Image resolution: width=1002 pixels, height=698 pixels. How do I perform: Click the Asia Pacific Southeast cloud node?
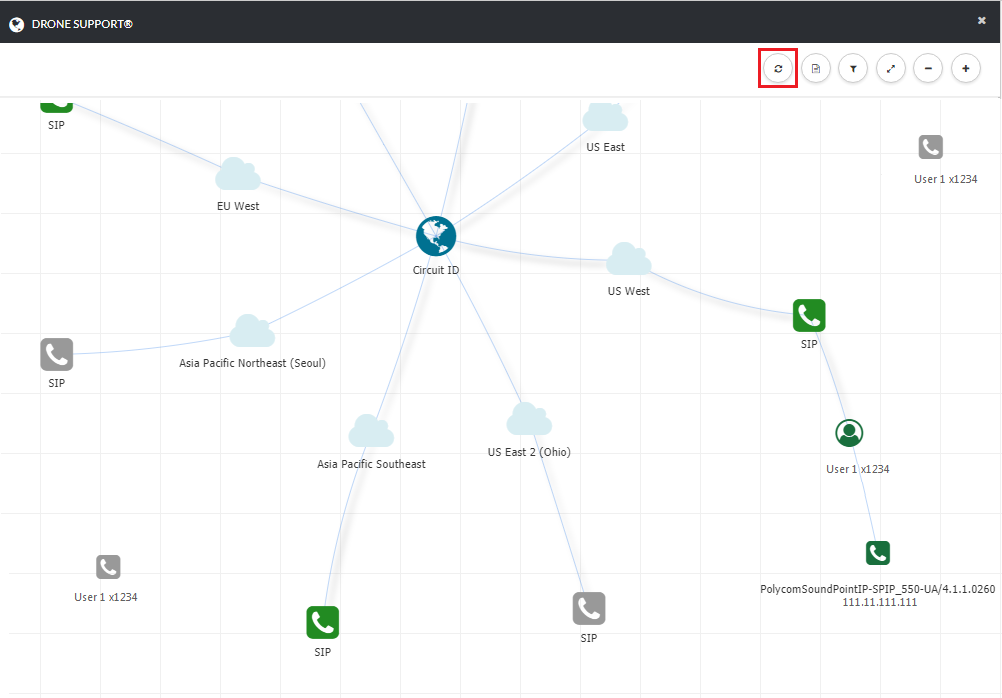point(371,432)
